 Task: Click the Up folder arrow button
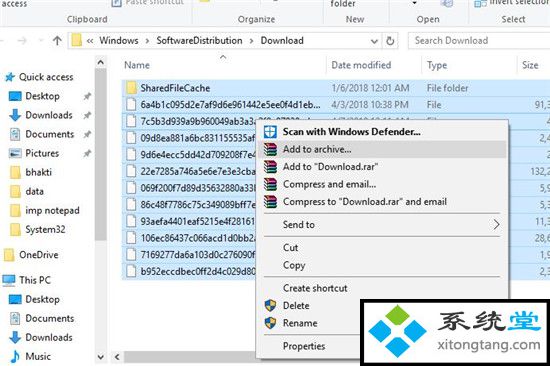[57, 41]
